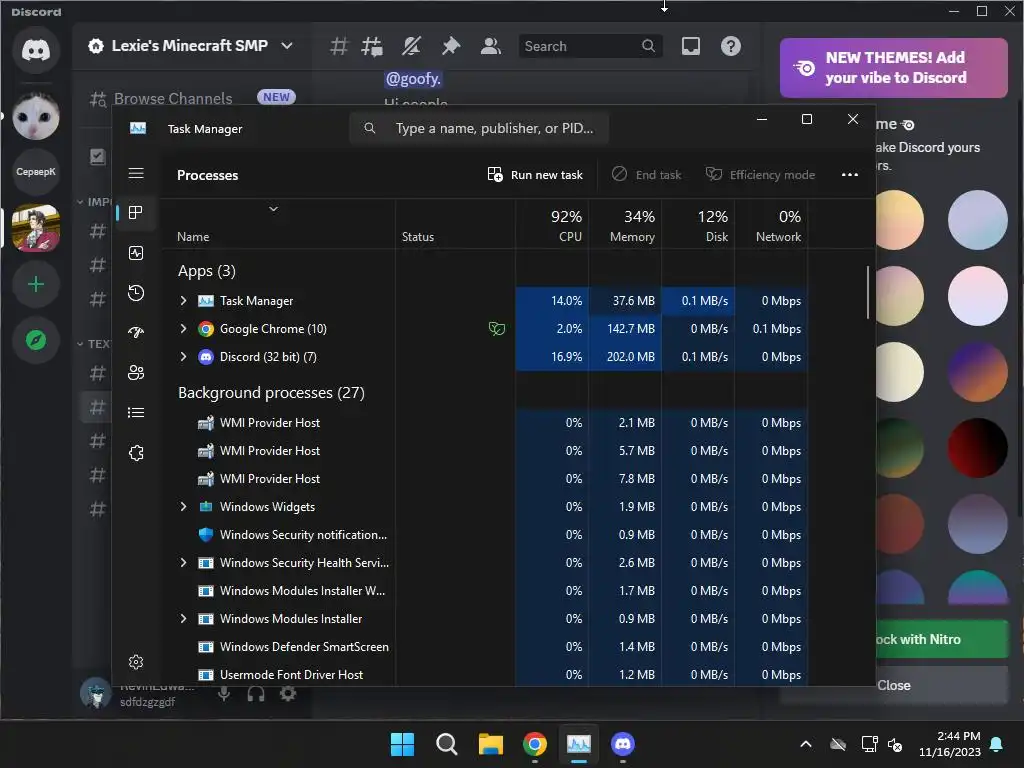Pick the pink-white theme swatch
The height and width of the screenshot is (768, 1024).
click(978, 296)
